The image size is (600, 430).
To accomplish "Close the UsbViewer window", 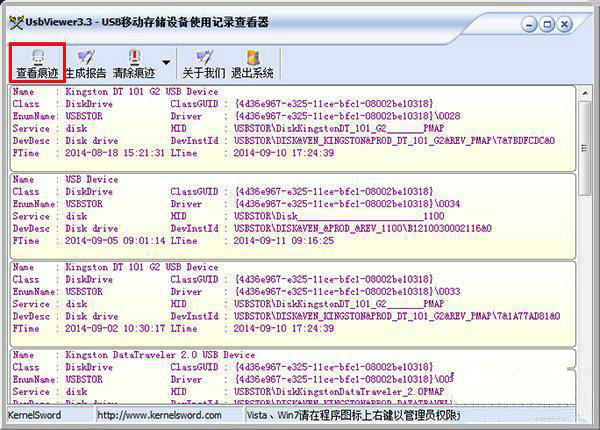I will click(565, 25).
